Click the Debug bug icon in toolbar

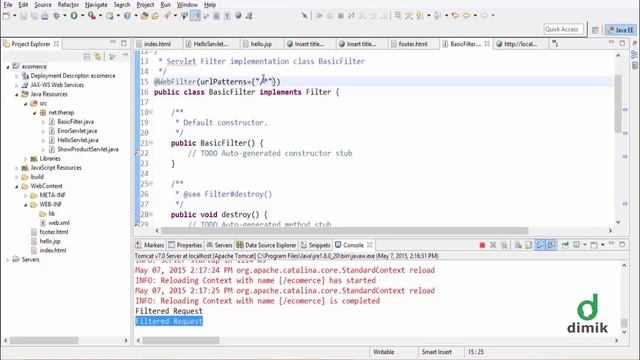(x=56, y=16)
